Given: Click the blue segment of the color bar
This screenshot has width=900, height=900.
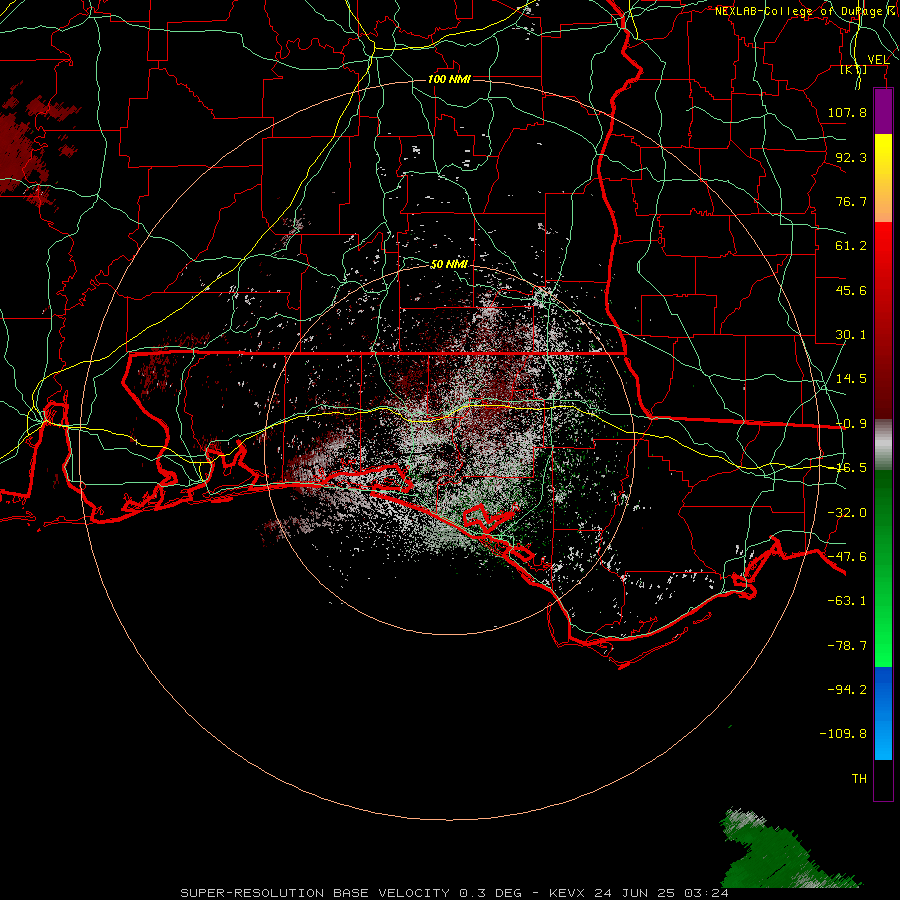Looking at the screenshot, I should click(x=883, y=713).
